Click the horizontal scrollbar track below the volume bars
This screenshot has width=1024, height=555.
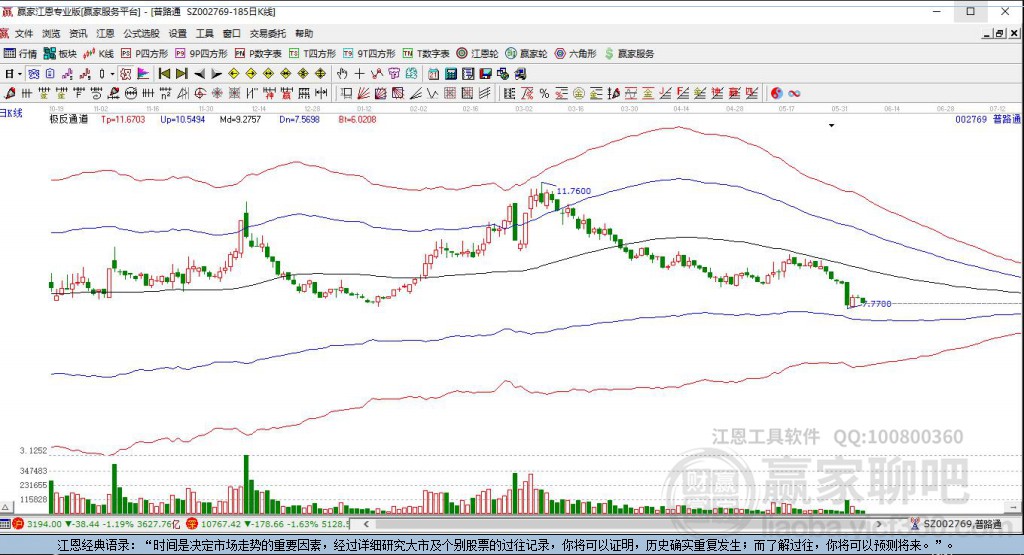click(x=620, y=524)
